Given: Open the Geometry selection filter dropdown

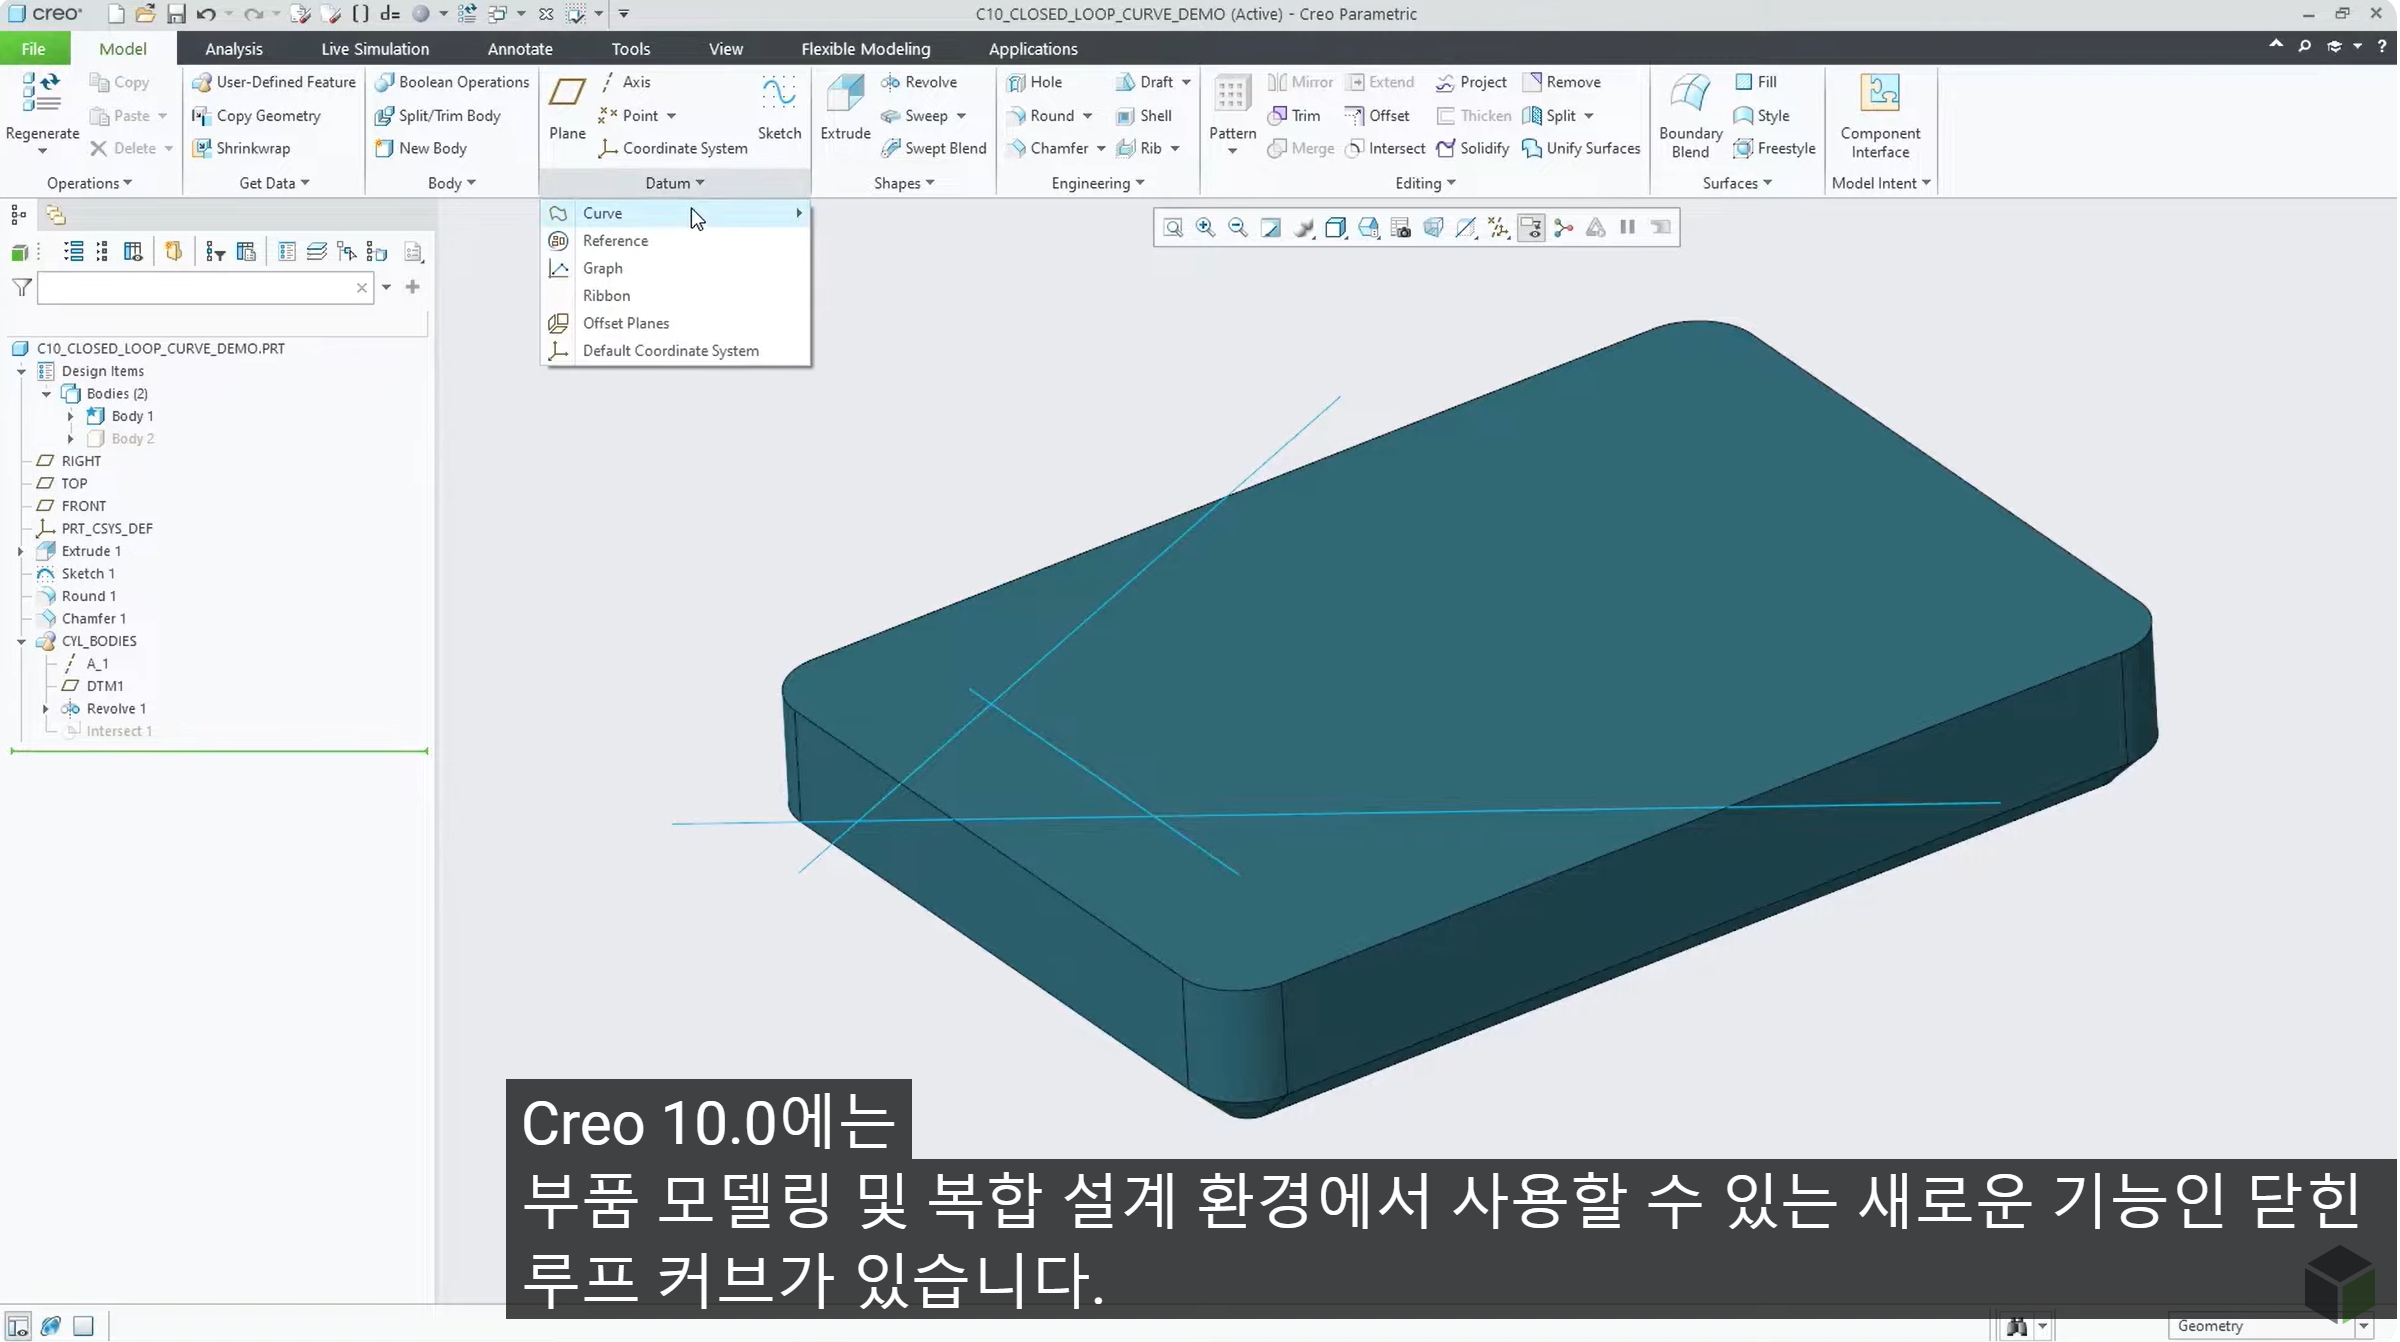Looking at the screenshot, I should click(x=2364, y=1326).
